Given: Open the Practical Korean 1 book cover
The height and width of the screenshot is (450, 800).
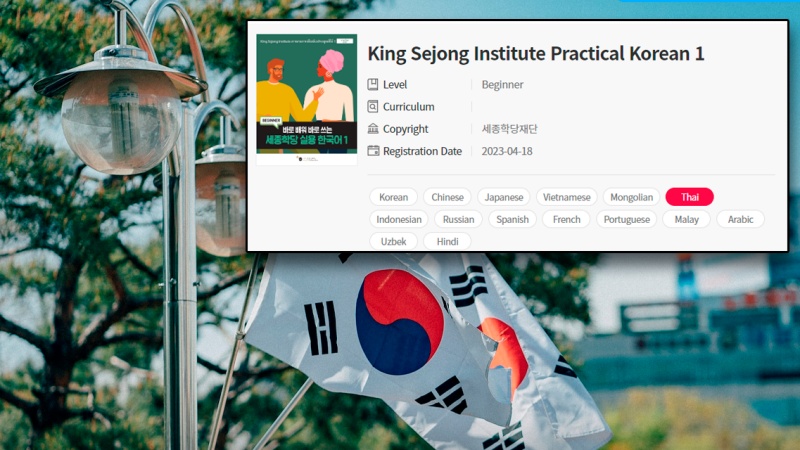Looking at the screenshot, I should 306,99.
